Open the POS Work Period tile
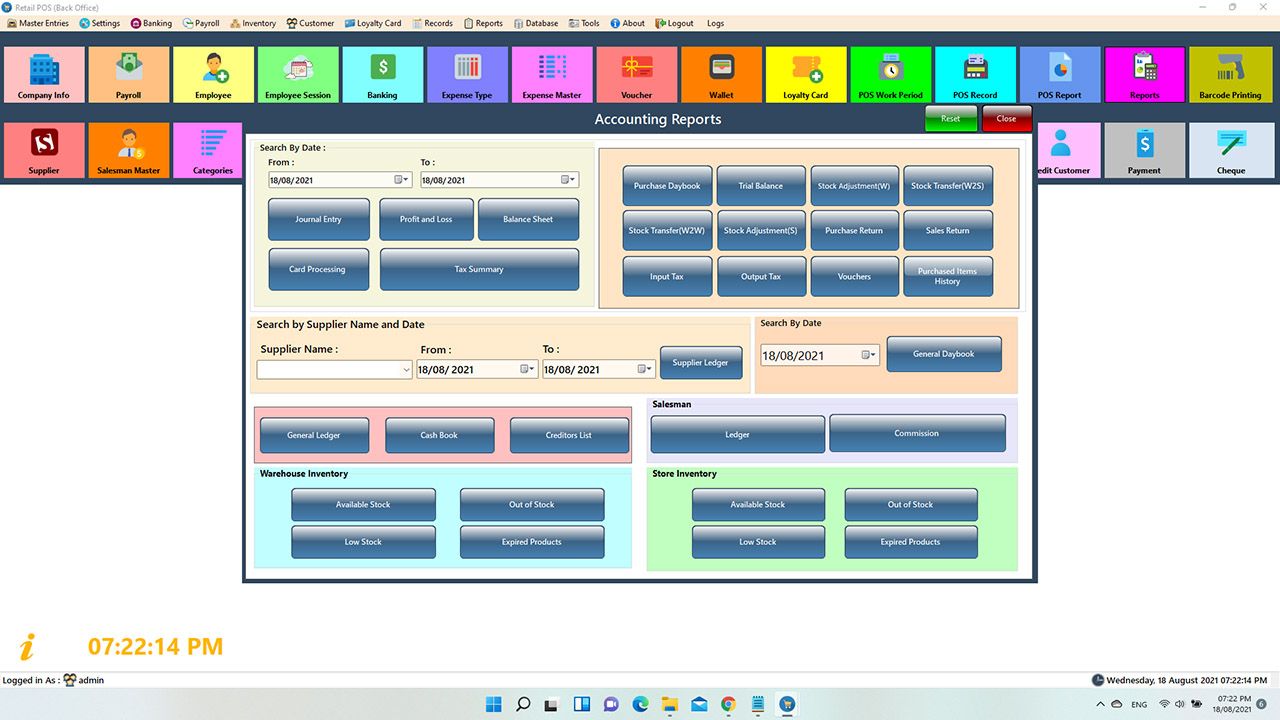The image size is (1280, 720). click(890, 75)
